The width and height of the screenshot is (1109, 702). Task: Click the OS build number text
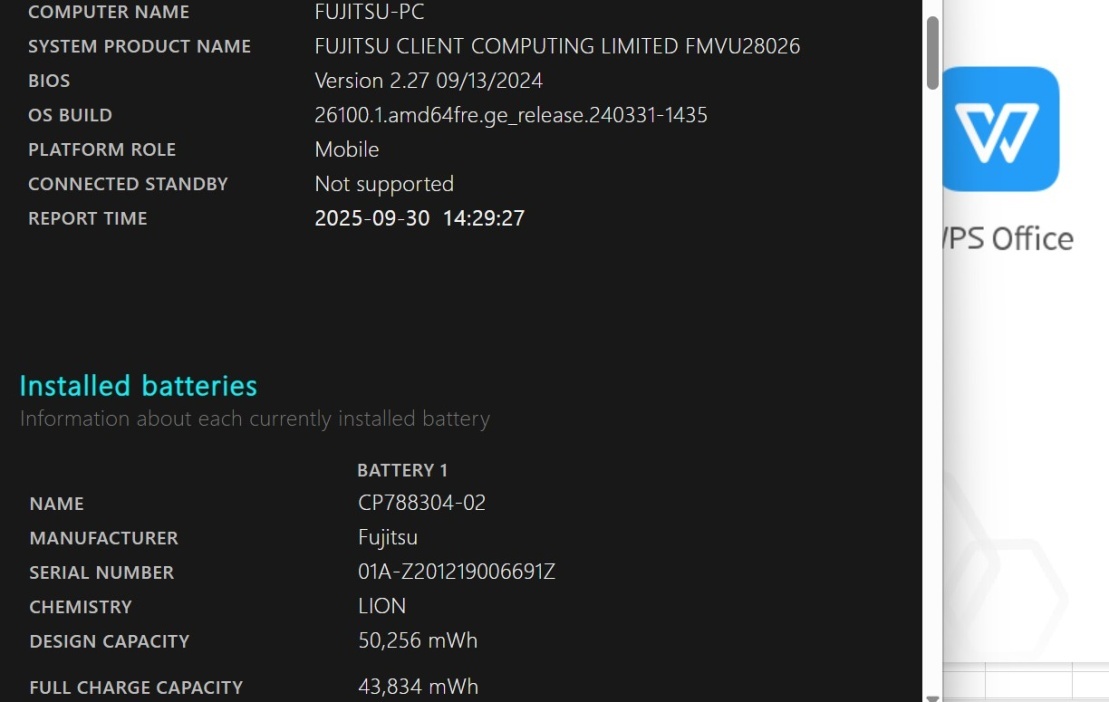pos(510,115)
